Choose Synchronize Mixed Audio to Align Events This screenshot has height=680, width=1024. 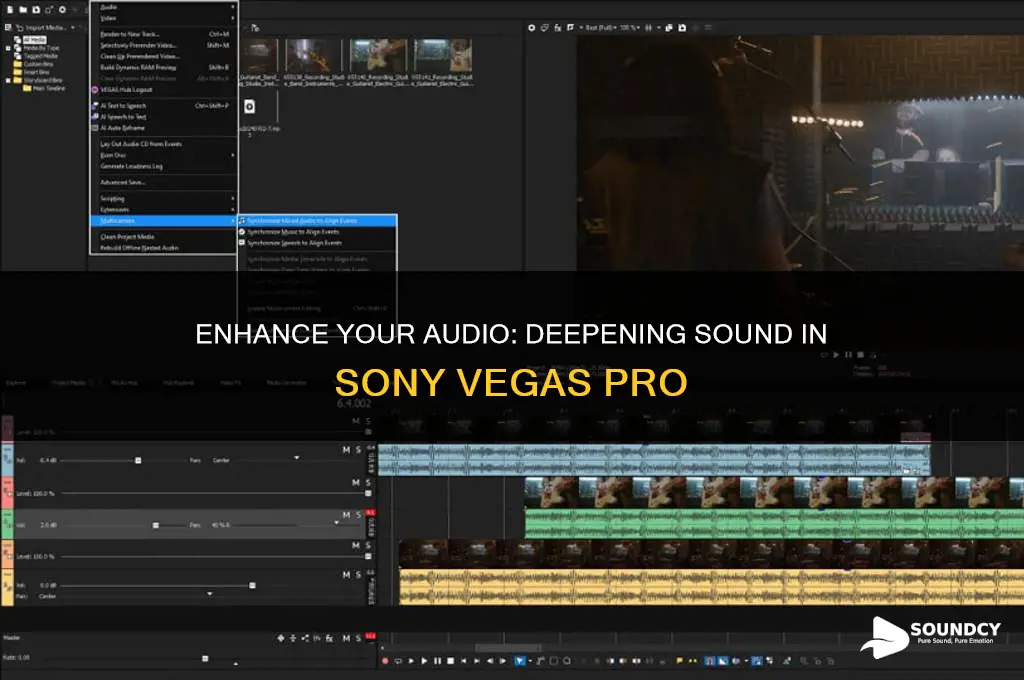(x=317, y=221)
